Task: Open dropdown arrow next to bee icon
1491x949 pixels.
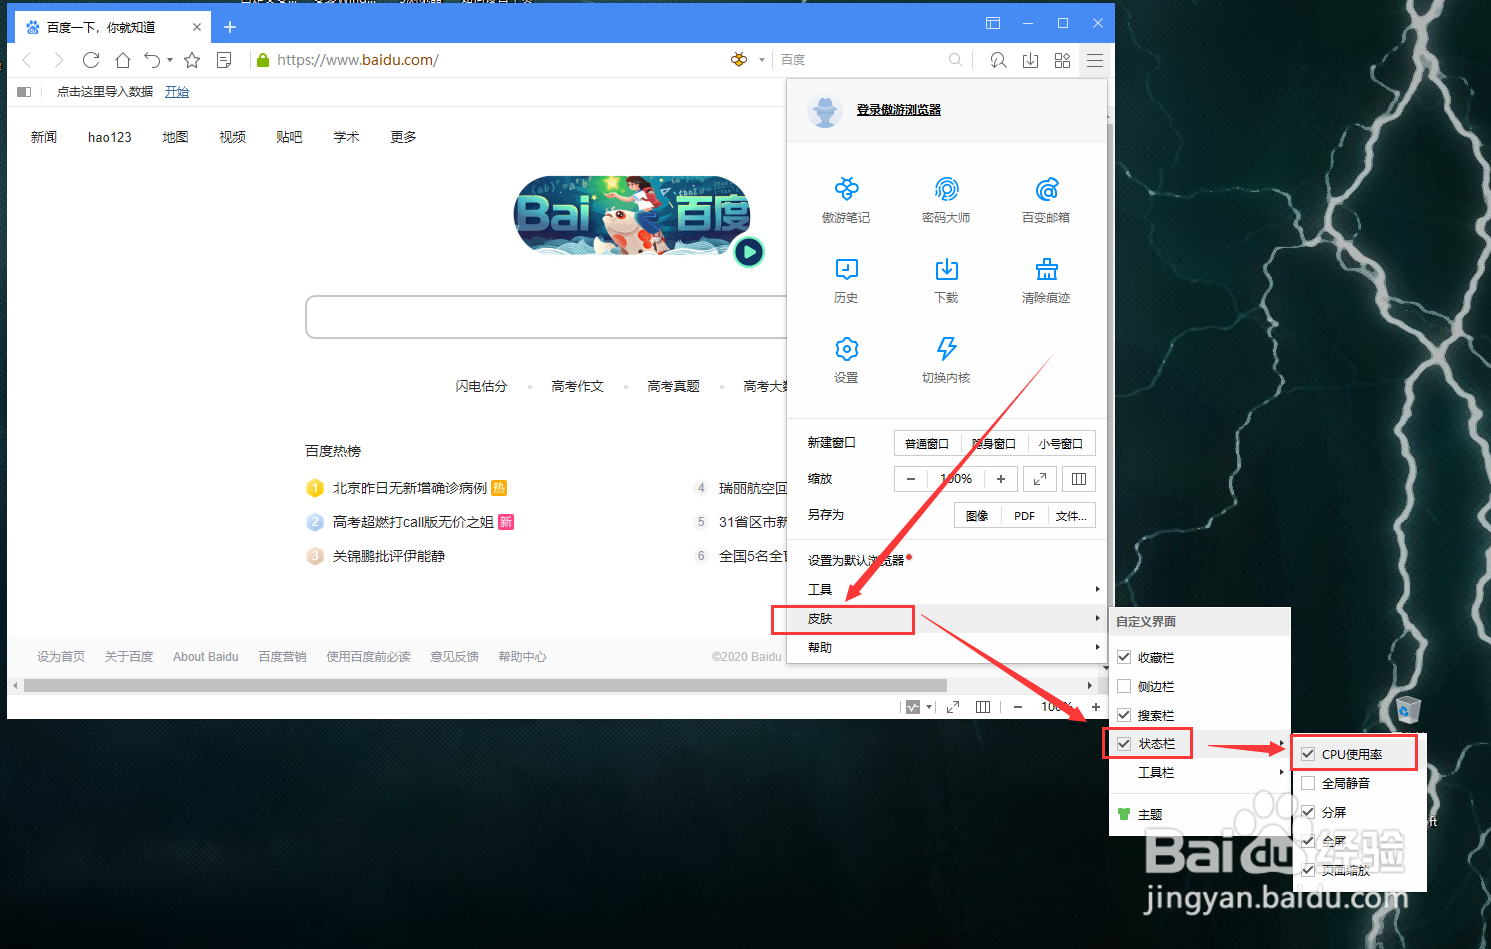Action: click(x=762, y=60)
